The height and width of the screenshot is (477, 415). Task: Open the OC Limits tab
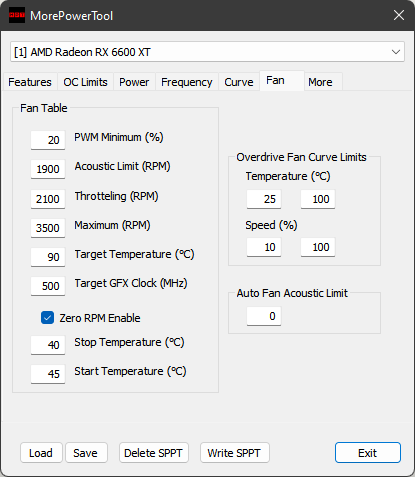click(85, 82)
